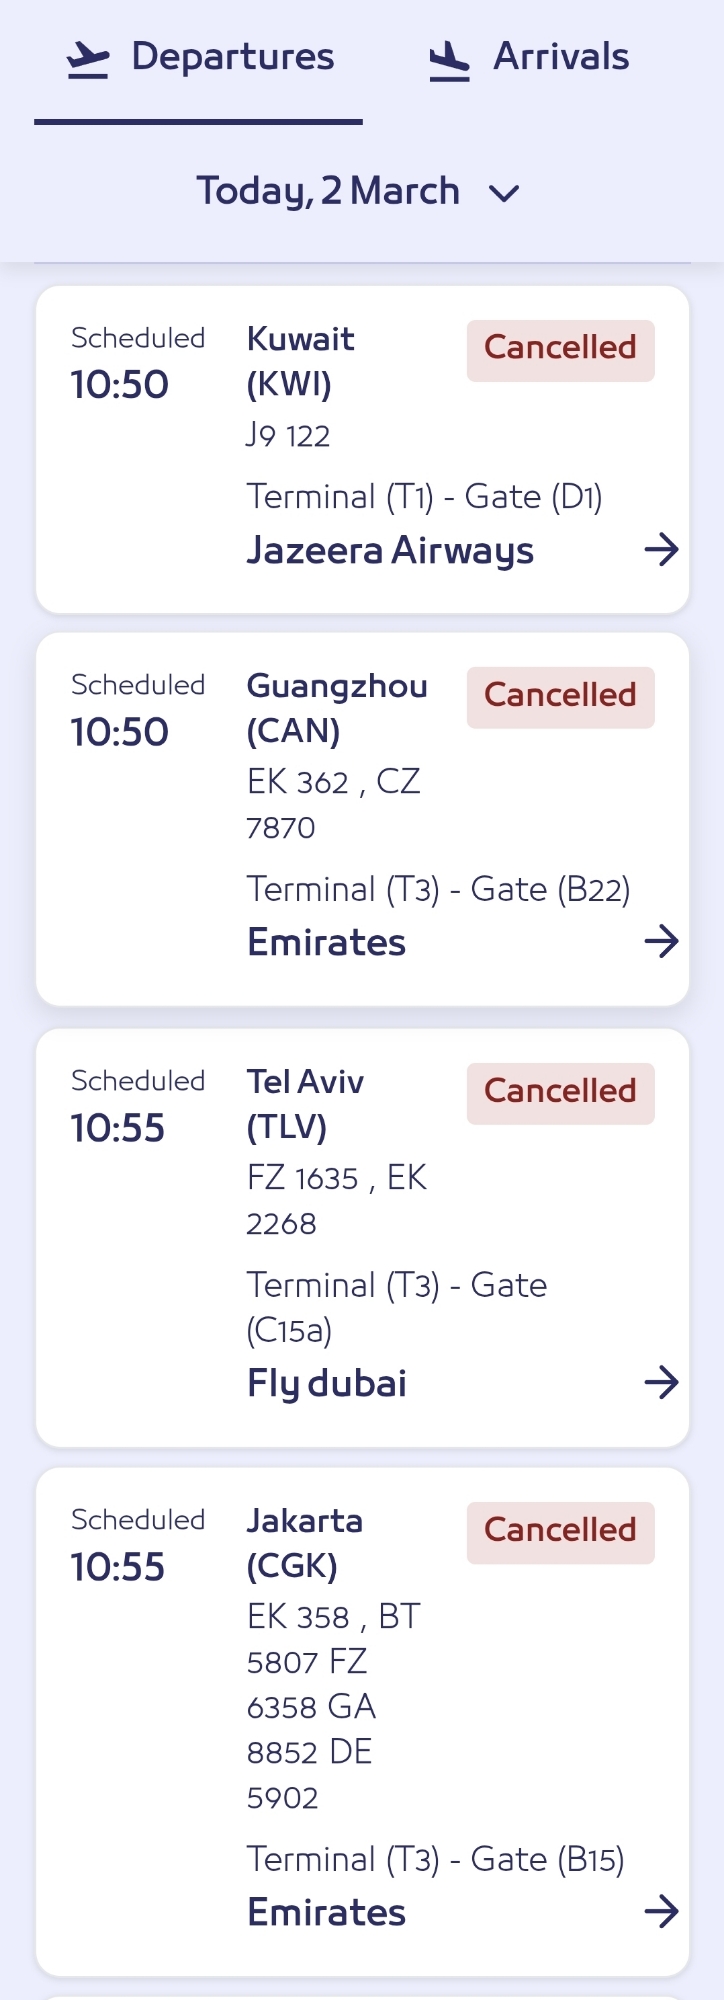Click the Tel Aviv (TLV) destination
Viewport: 724px width, 2000px height.
305,1104
